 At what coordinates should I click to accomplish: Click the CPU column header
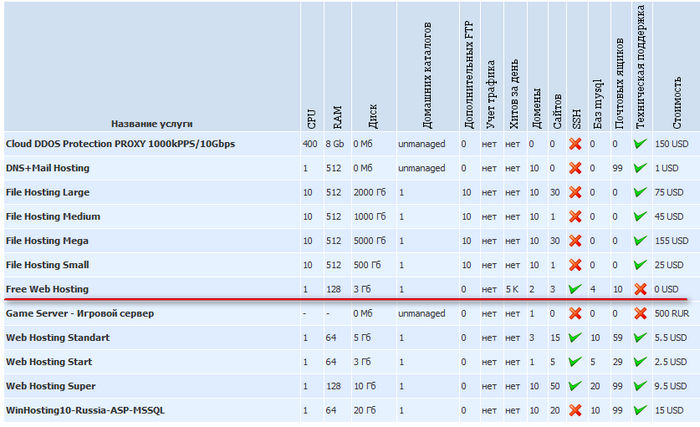312,119
